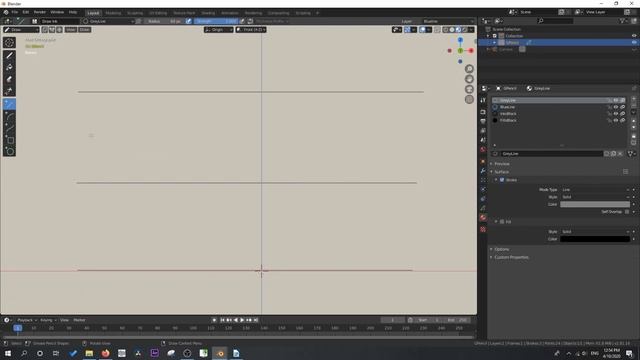Viewport: 640px width, 360px height.
Task: Adjust the Strength slider
Action: pos(216,21)
